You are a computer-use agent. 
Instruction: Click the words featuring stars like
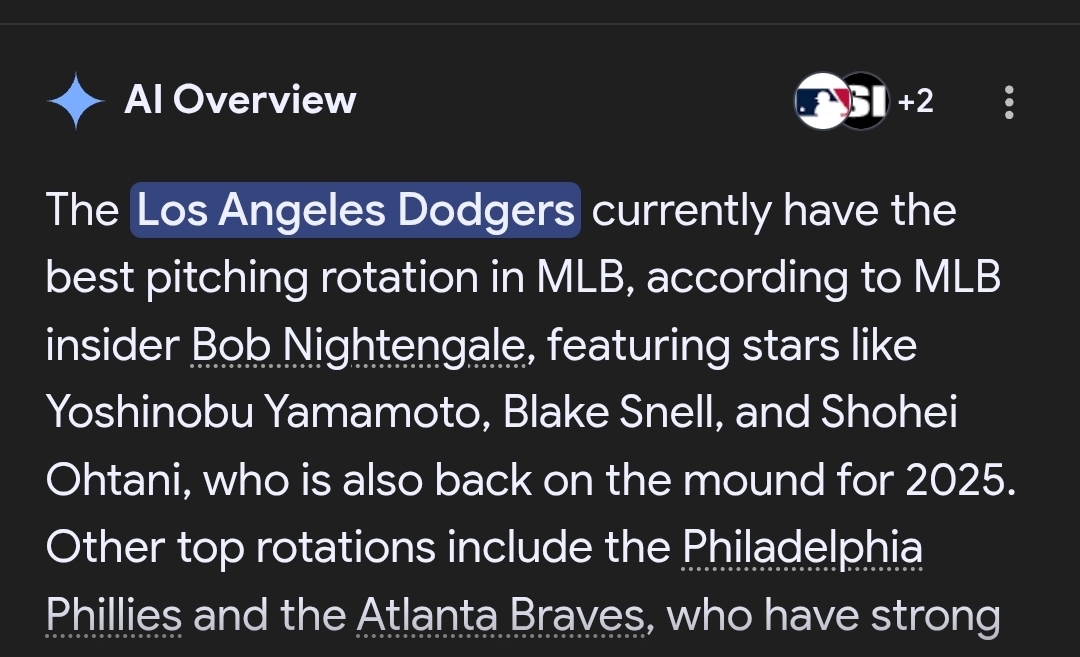pyautogui.click(x=731, y=345)
